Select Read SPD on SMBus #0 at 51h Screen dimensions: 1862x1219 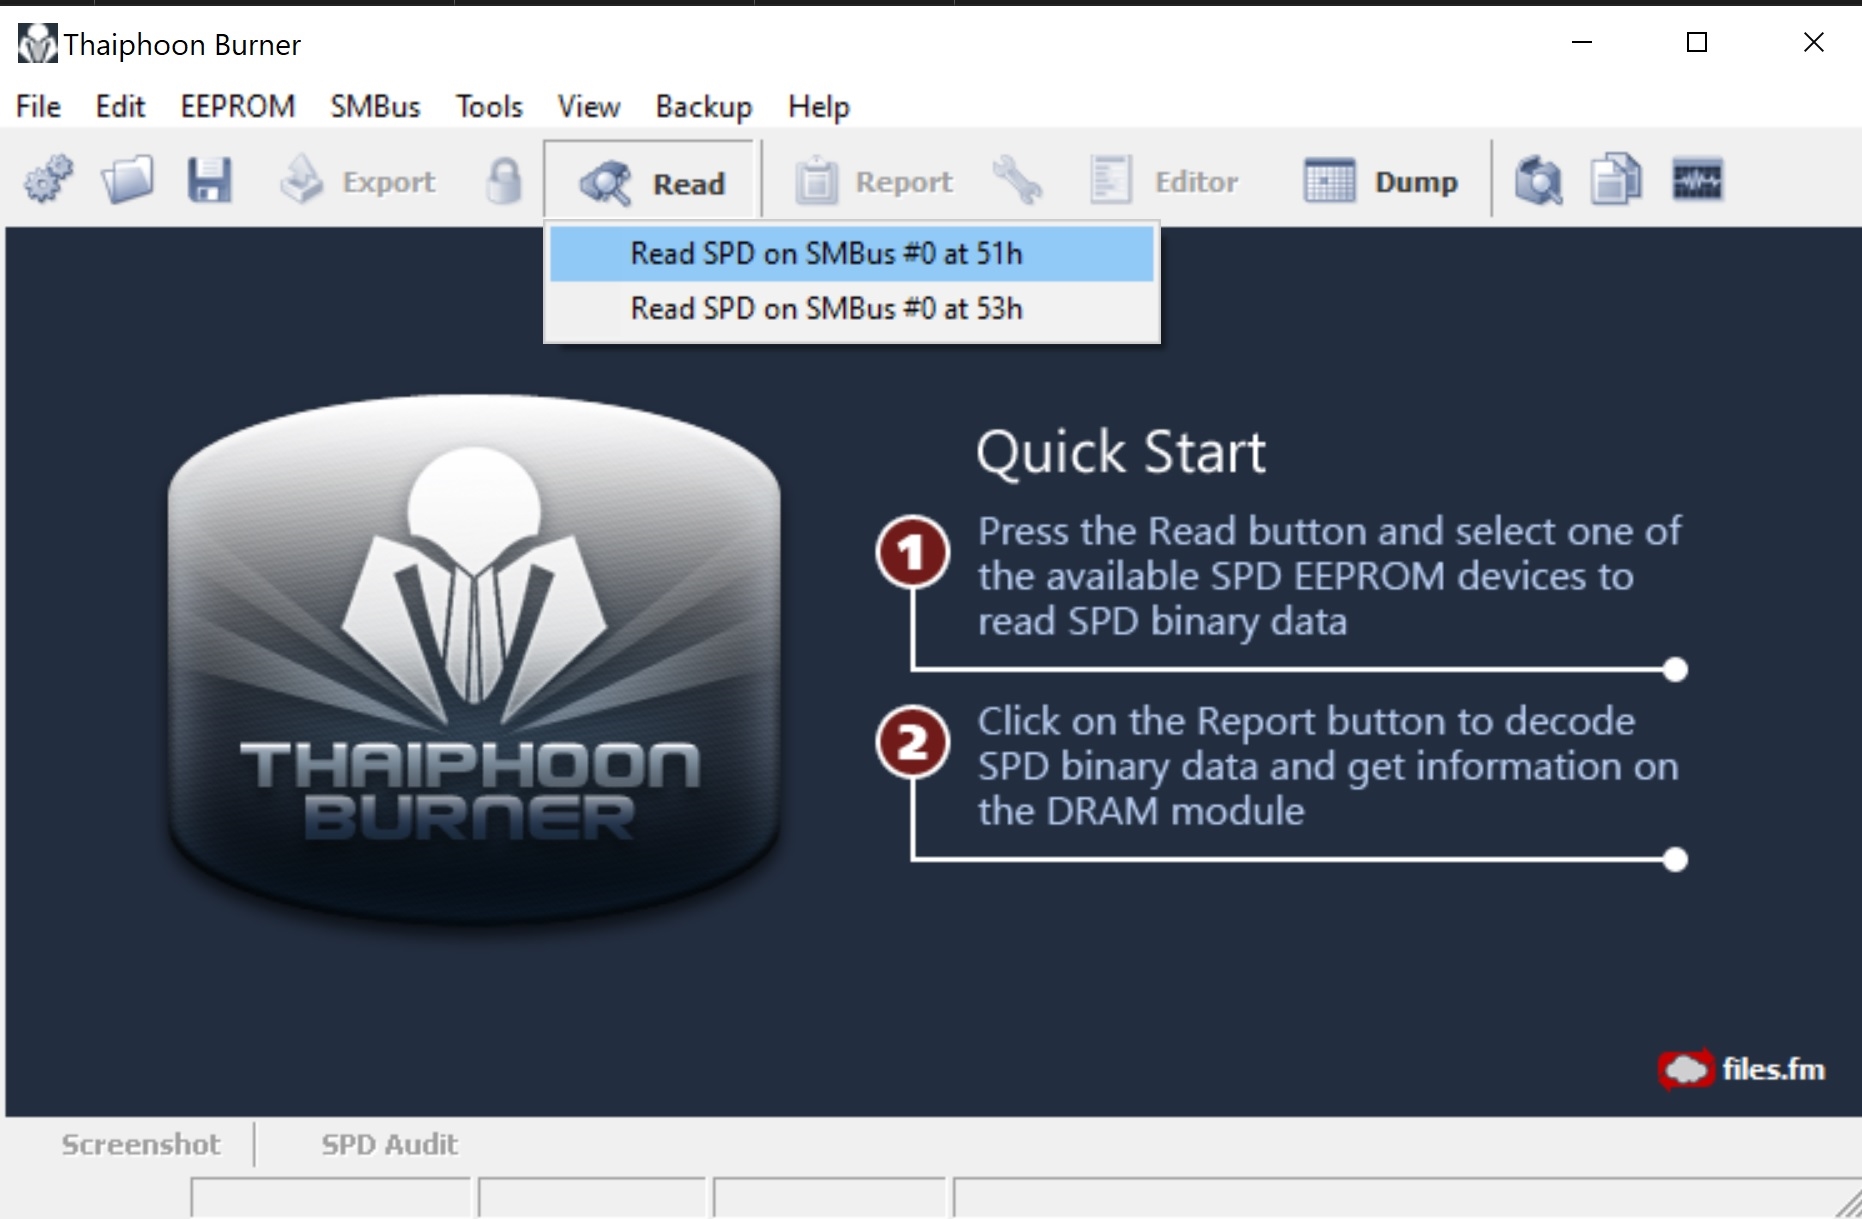pyautogui.click(x=852, y=254)
